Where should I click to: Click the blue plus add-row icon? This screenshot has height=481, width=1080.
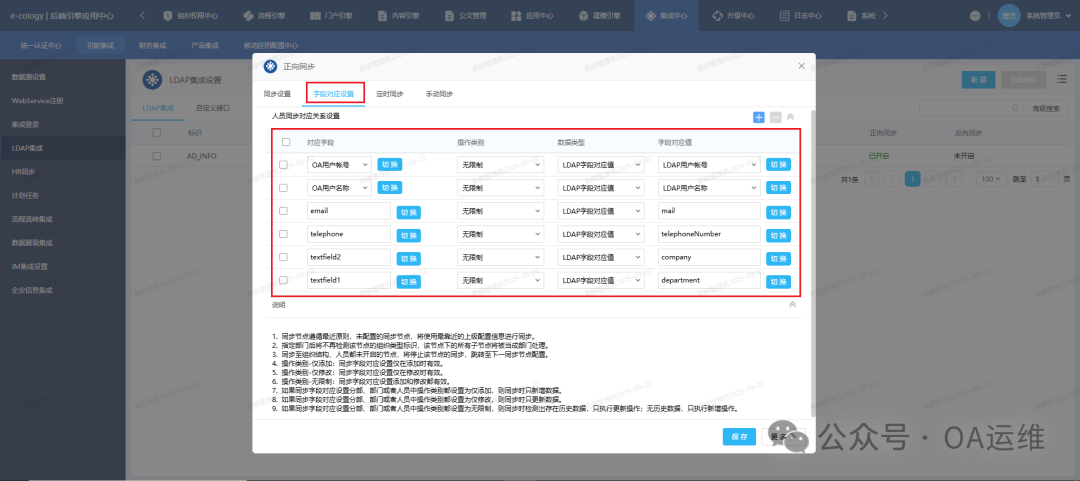point(759,117)
